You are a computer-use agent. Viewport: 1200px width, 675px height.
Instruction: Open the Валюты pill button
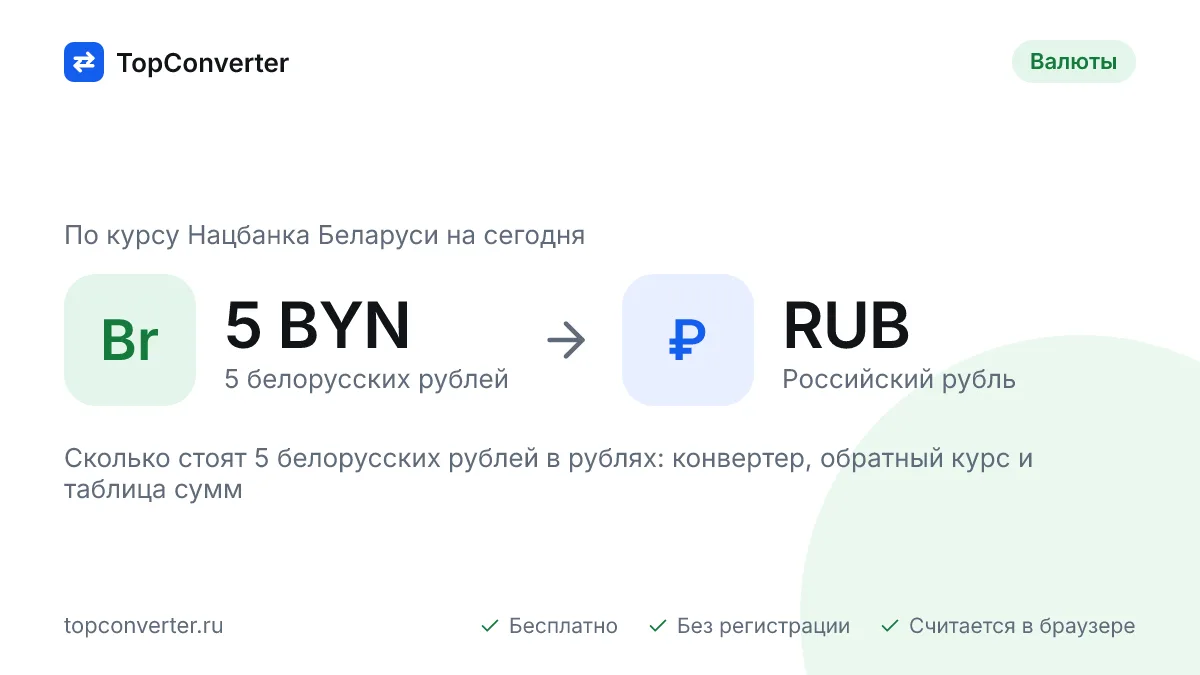tap(1074, 62)
